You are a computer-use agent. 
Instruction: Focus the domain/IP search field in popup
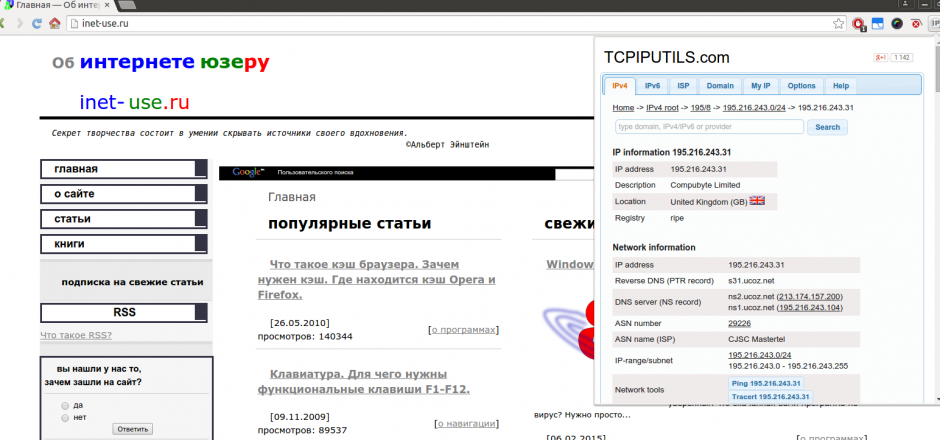coord(709,127)
